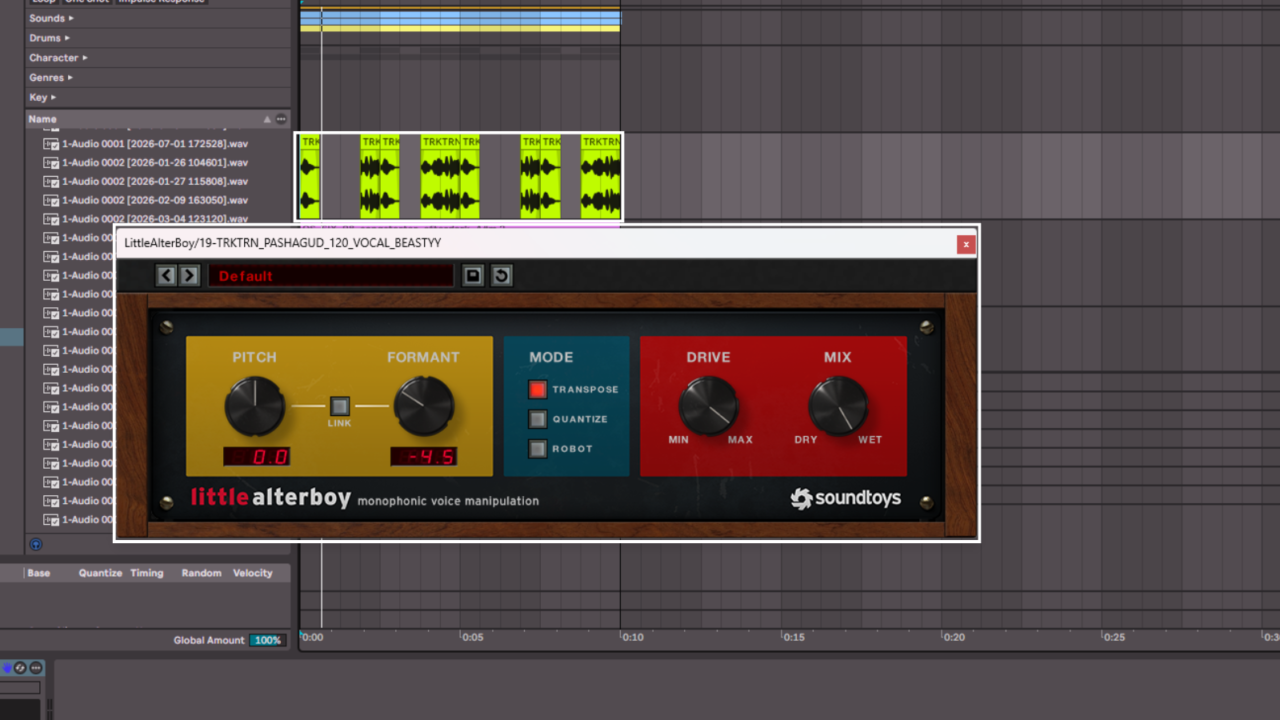The image size is (1280, 720).
Task: Click the Default preset name display
Action: pyautogui.click(x=331, y=276)
